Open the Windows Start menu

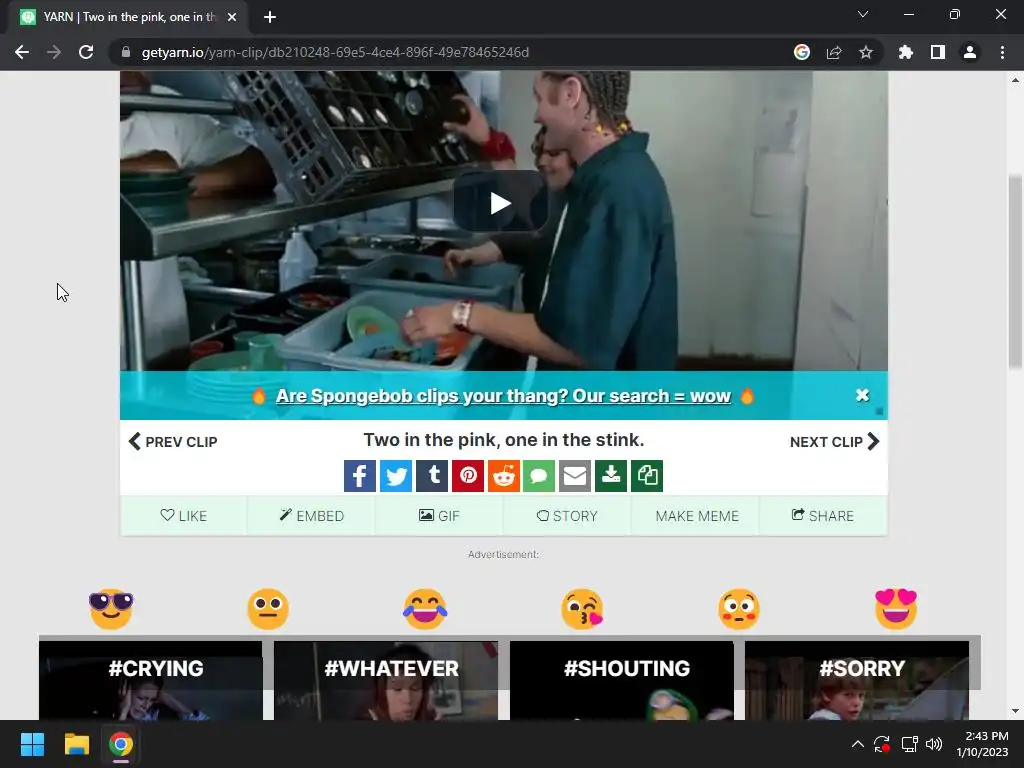point(32,744)
